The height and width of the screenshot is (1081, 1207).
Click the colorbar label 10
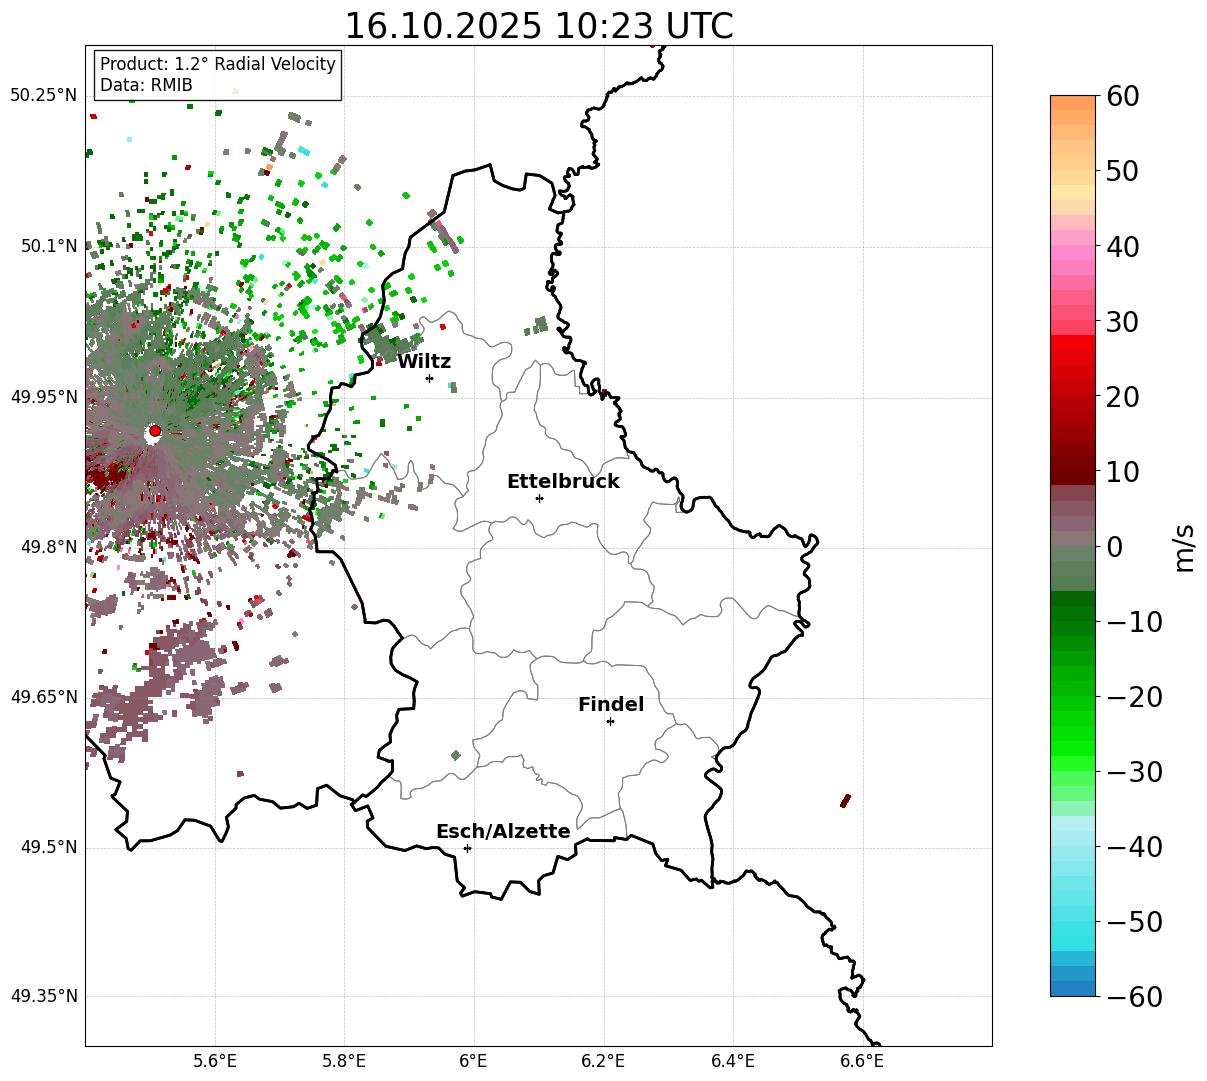[x=1123, y=472]
